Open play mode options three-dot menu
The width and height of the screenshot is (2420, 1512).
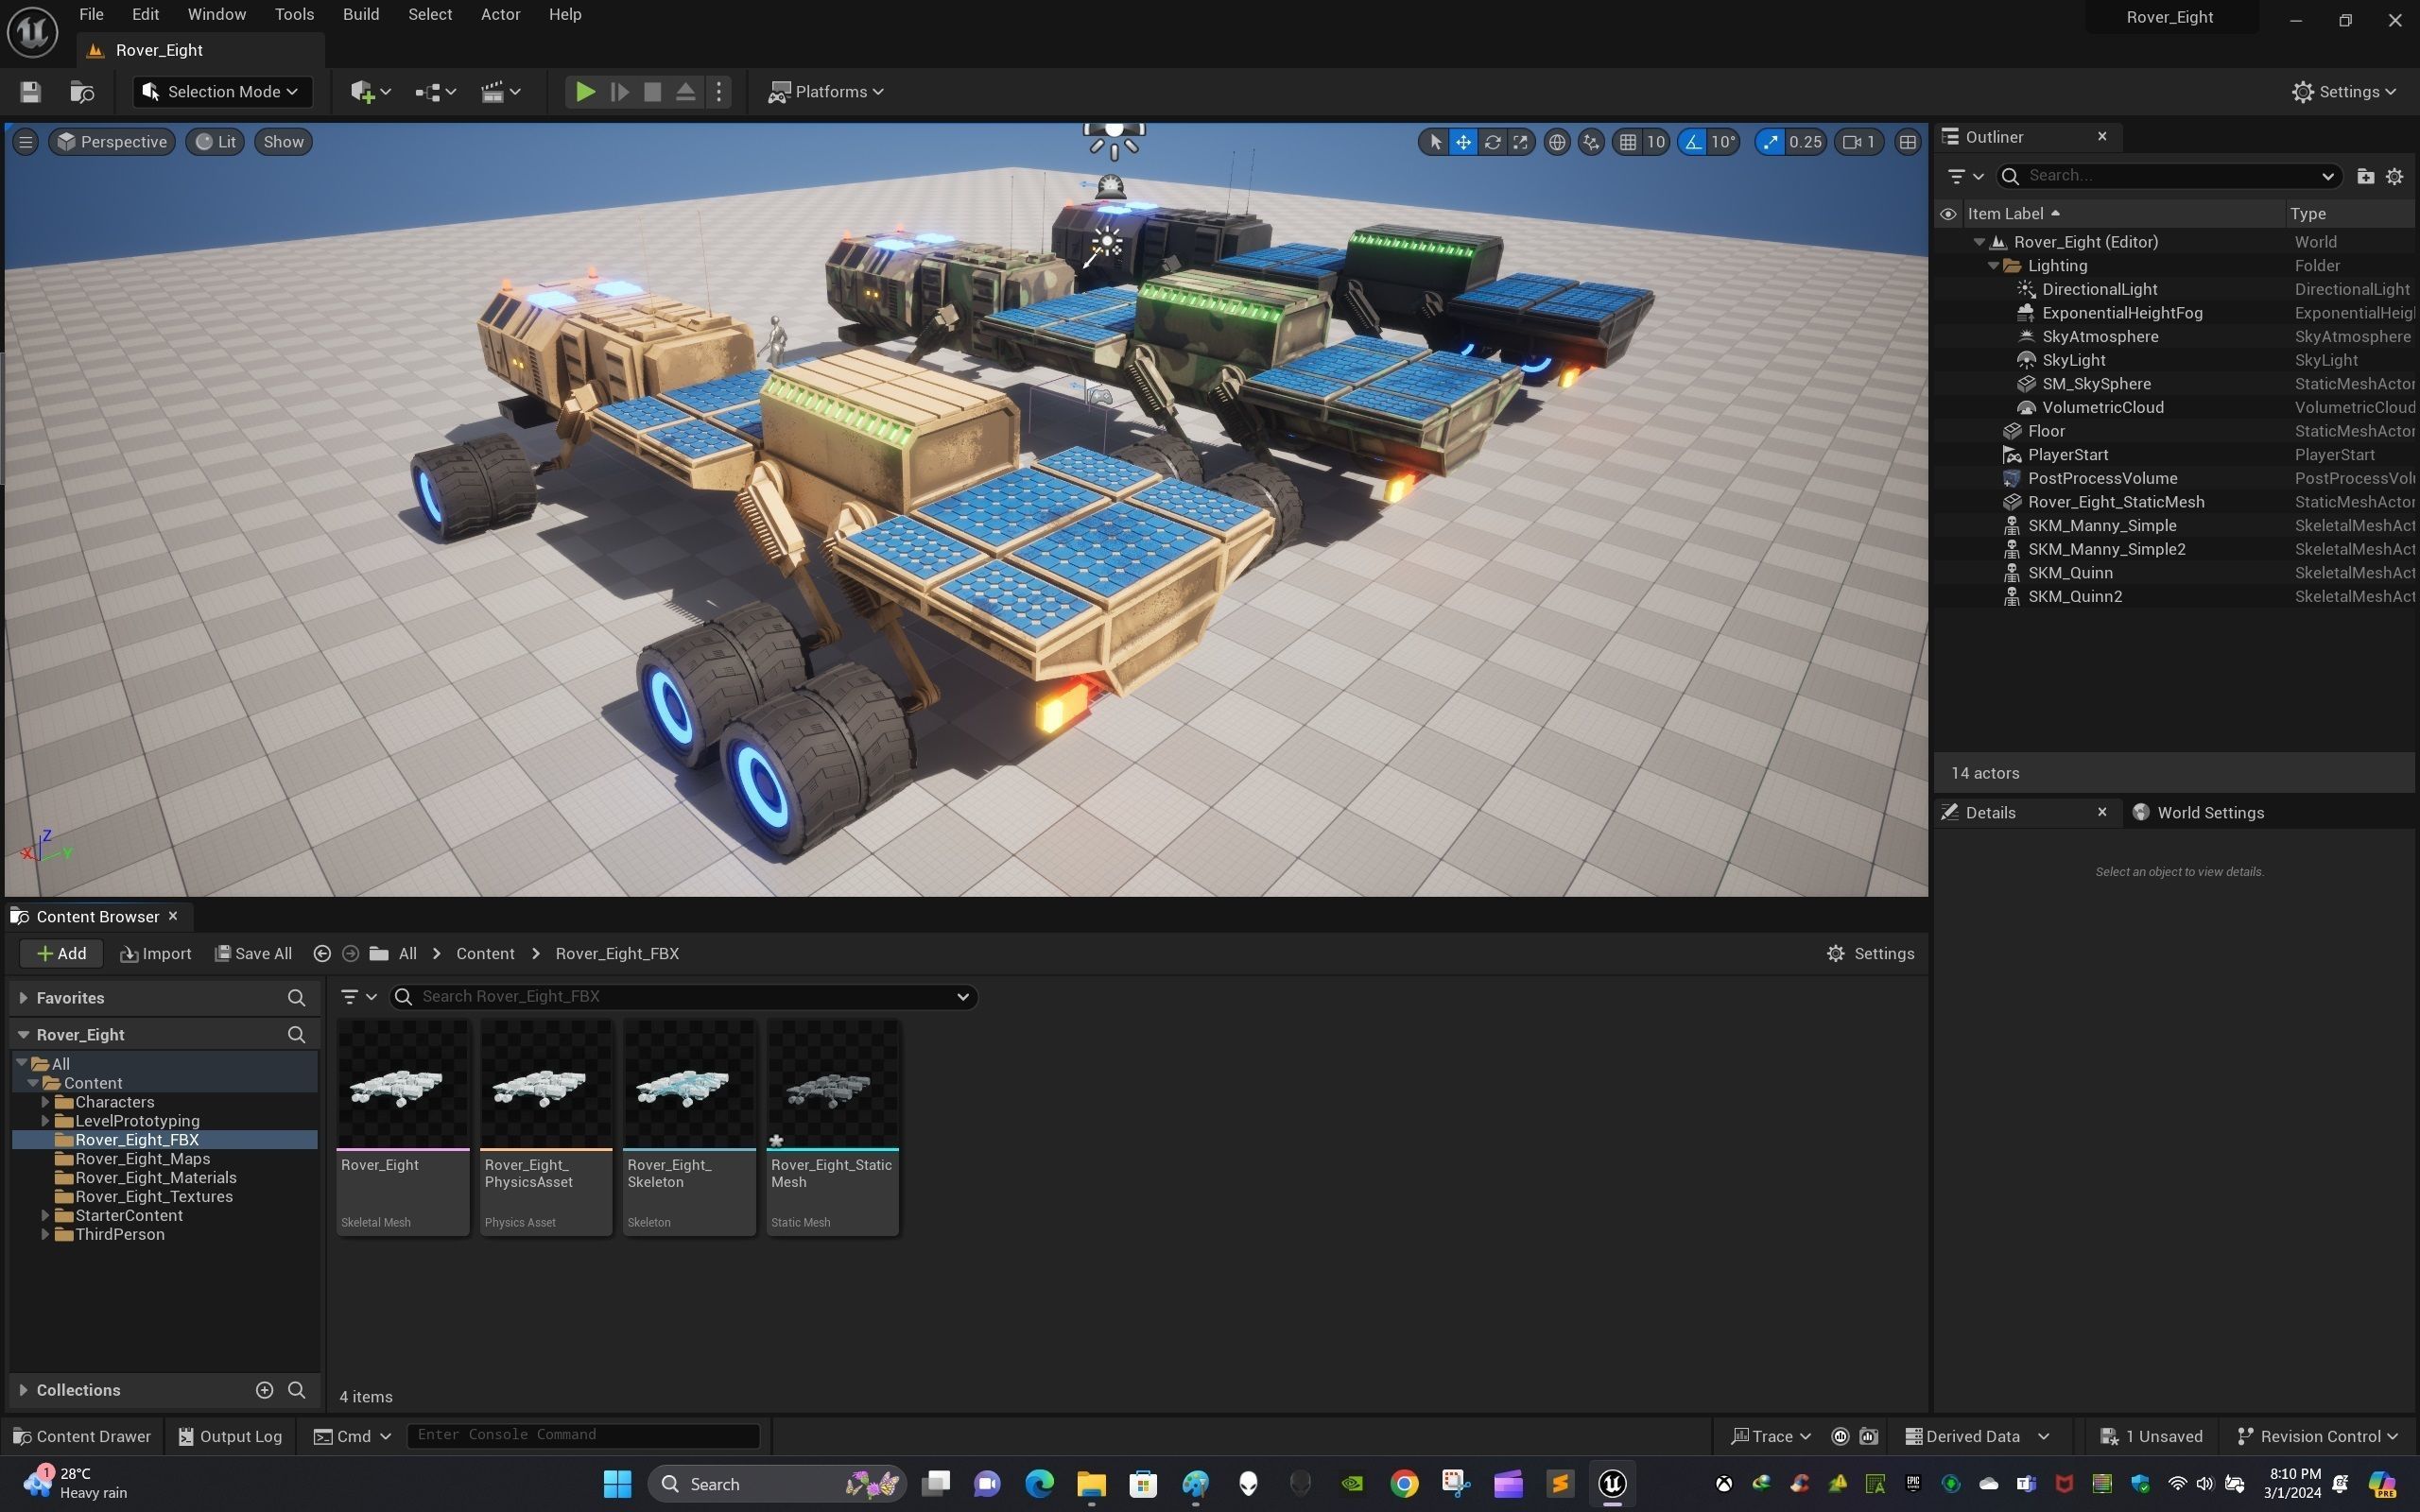click(x=718, y=92)
